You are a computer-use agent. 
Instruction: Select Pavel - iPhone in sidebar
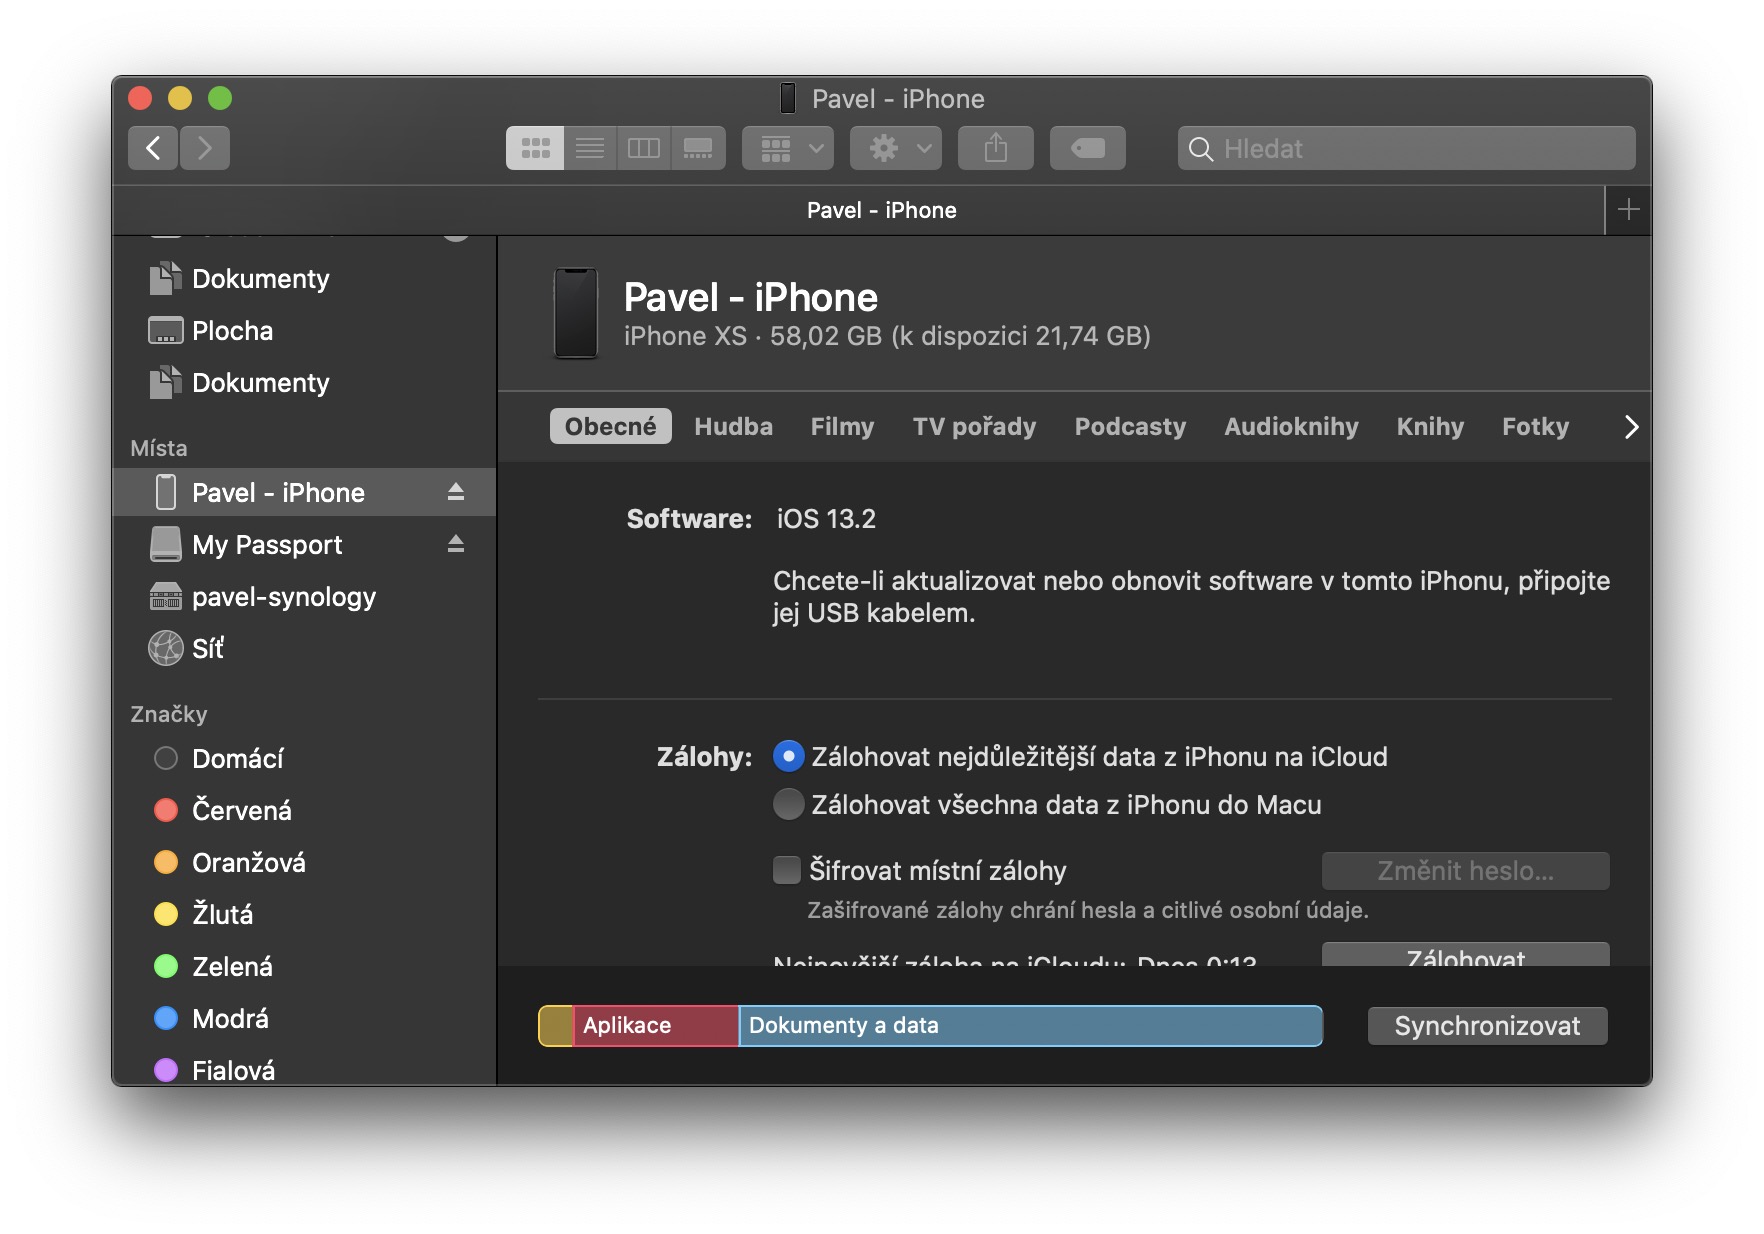point(304,492)
